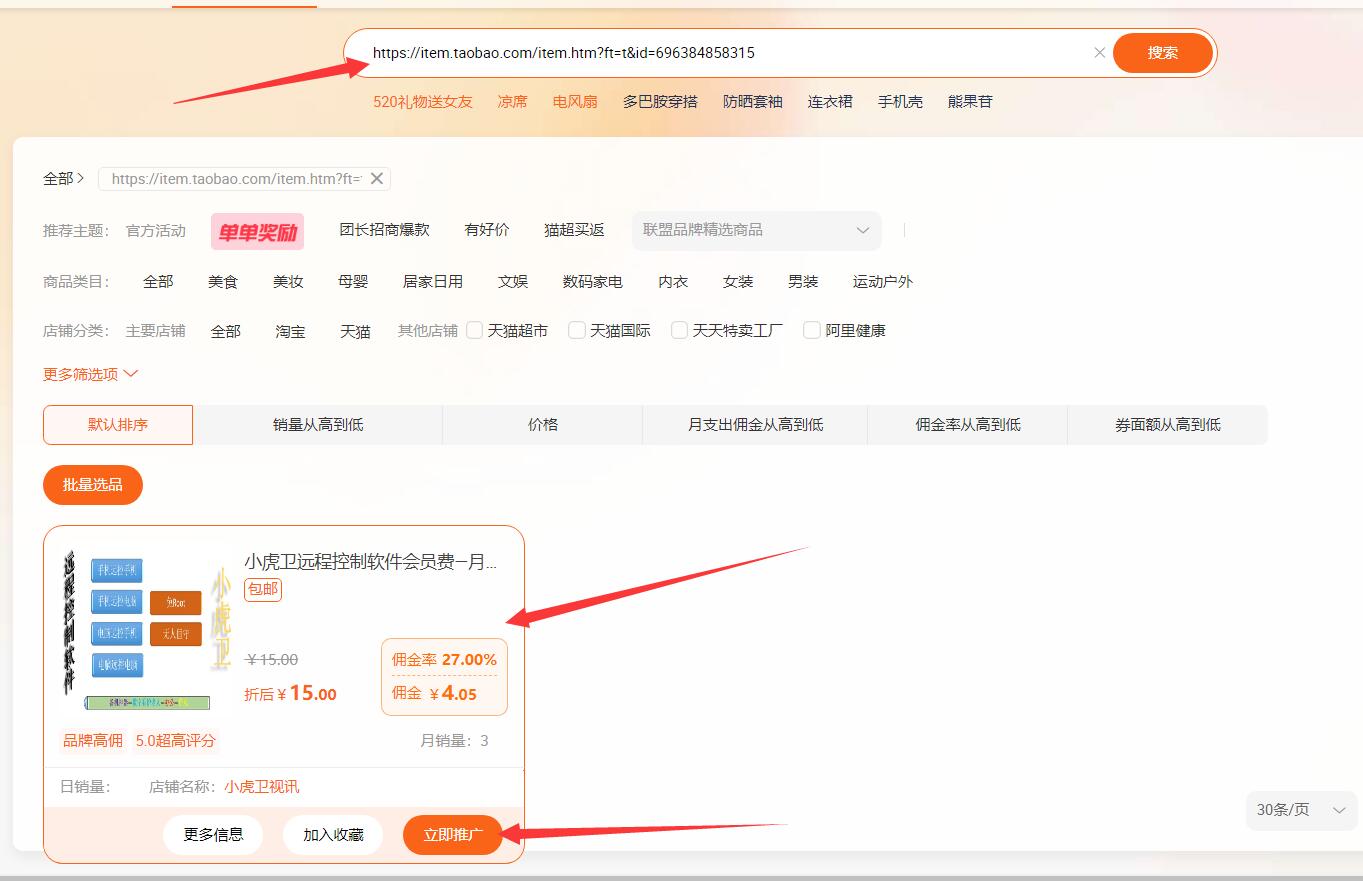Tick the 阿里健康 checkbox

[812, 330]
